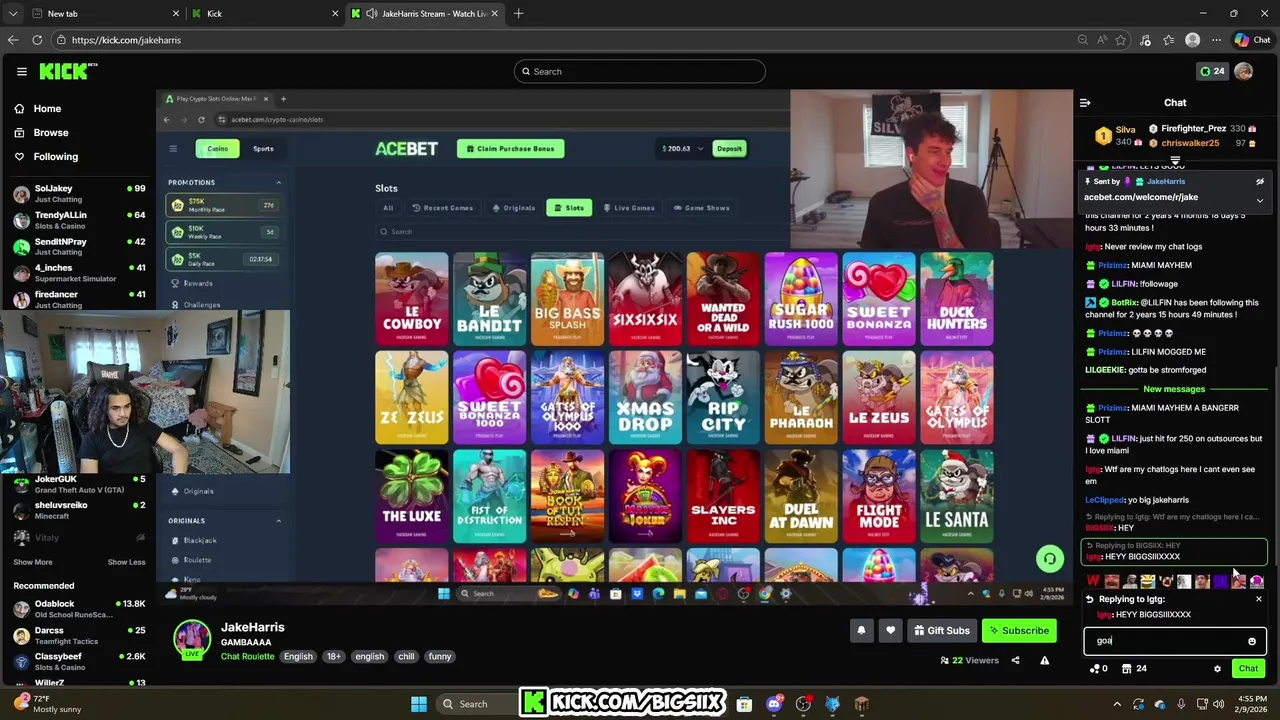Click the Claim Purchase Bonus button in the stream
The image size is (1280, 720).
point(511,148)
